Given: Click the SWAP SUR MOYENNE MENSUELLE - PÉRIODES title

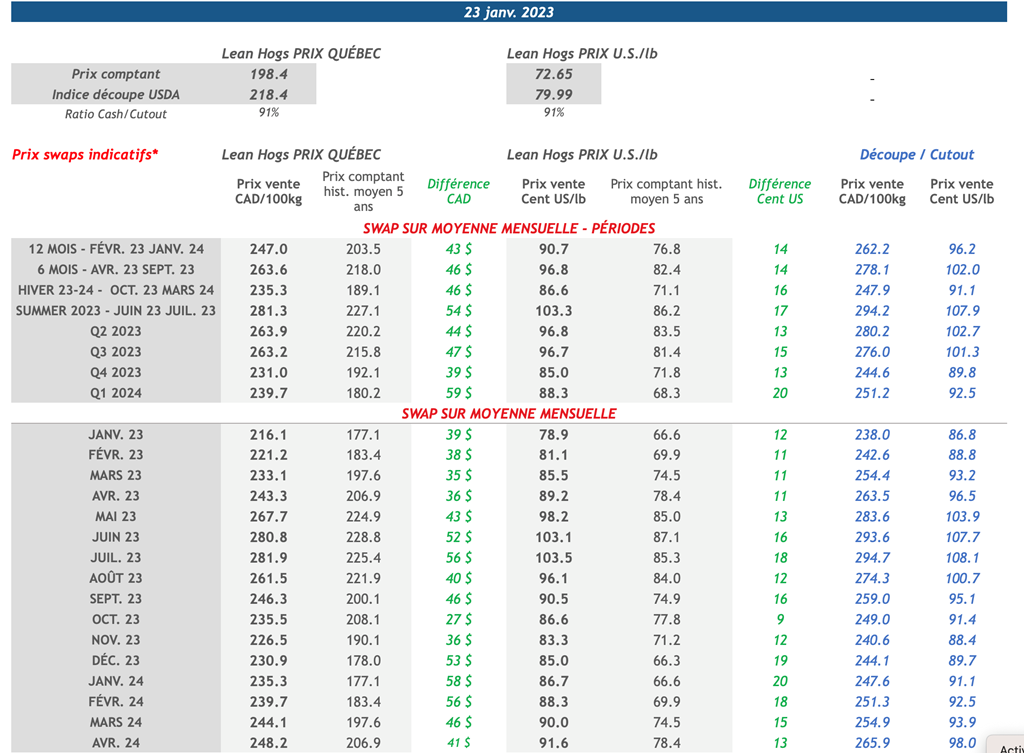Looking at the screenshot, I should pyautogui.click(x=509, y=228).
